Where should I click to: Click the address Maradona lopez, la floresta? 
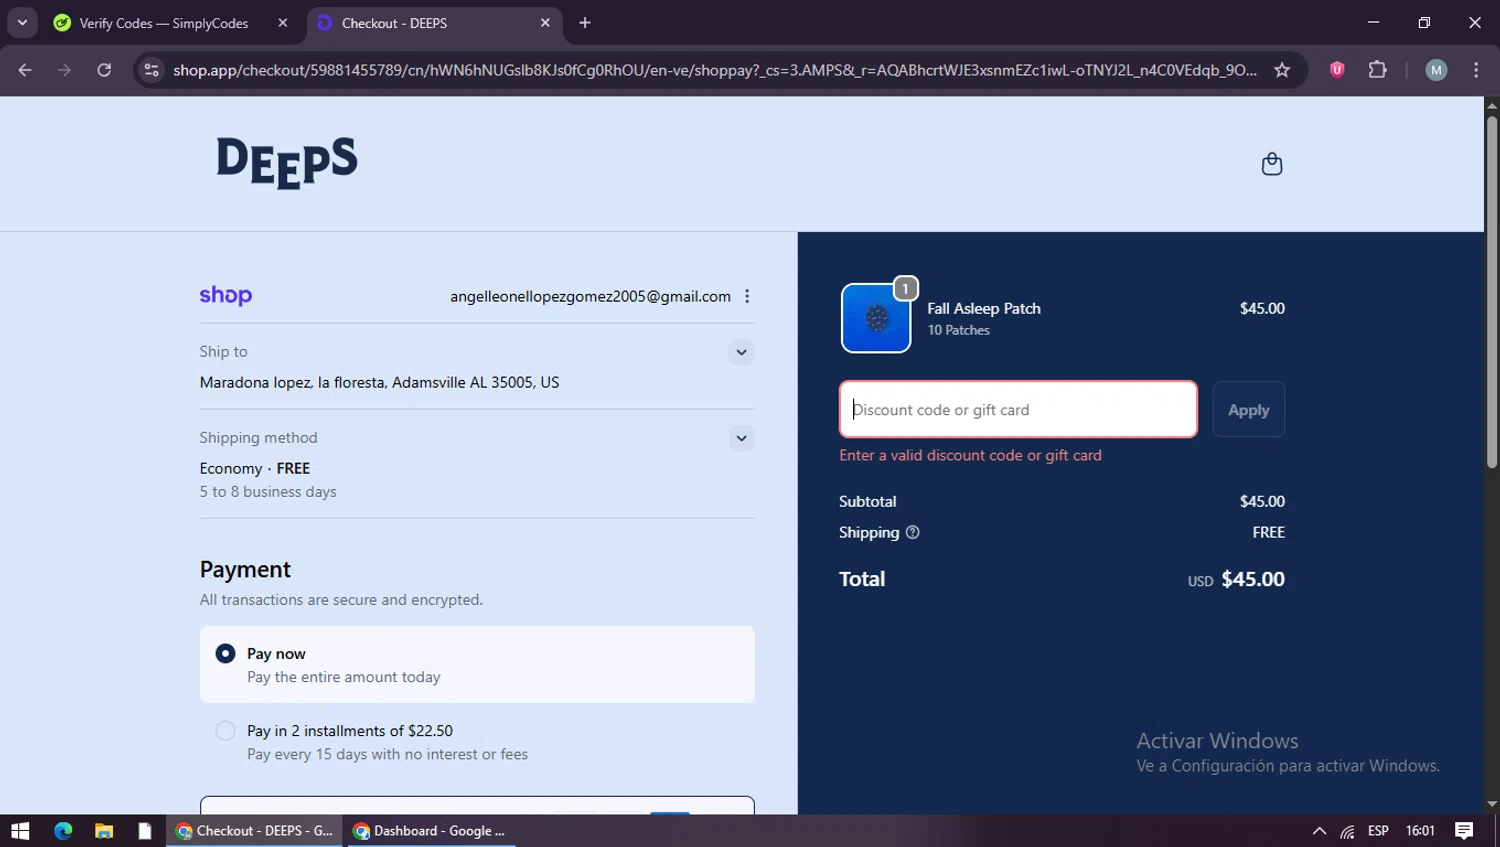379,382
